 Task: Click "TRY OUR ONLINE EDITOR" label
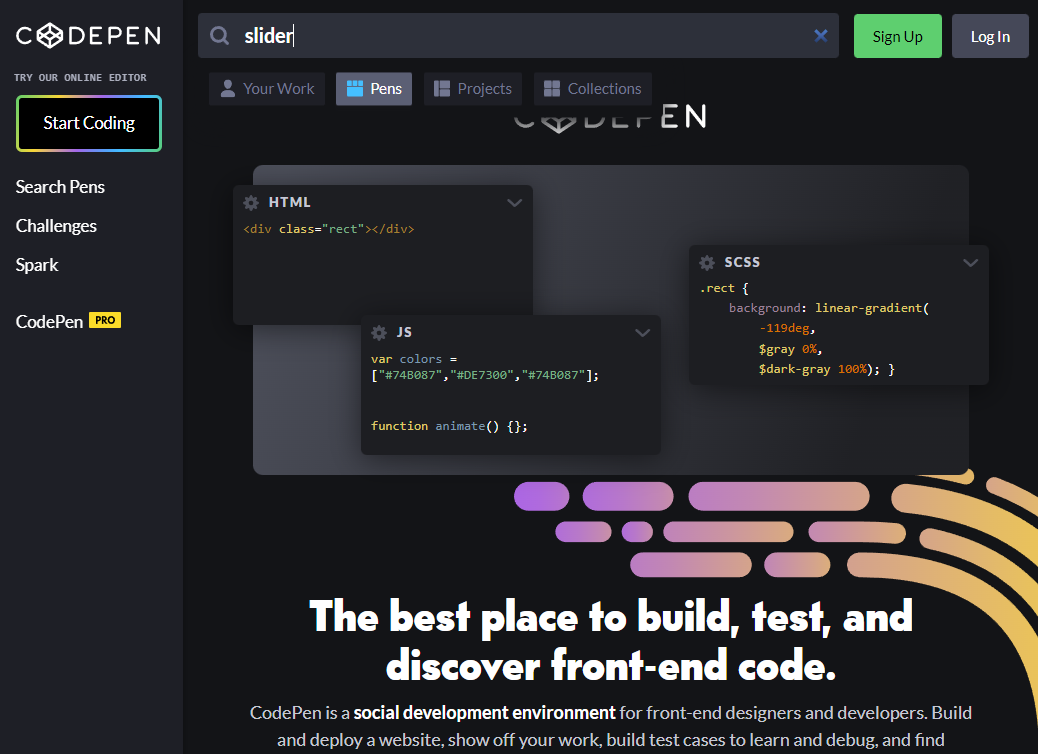pyautogui.click(x=80, y=77)
